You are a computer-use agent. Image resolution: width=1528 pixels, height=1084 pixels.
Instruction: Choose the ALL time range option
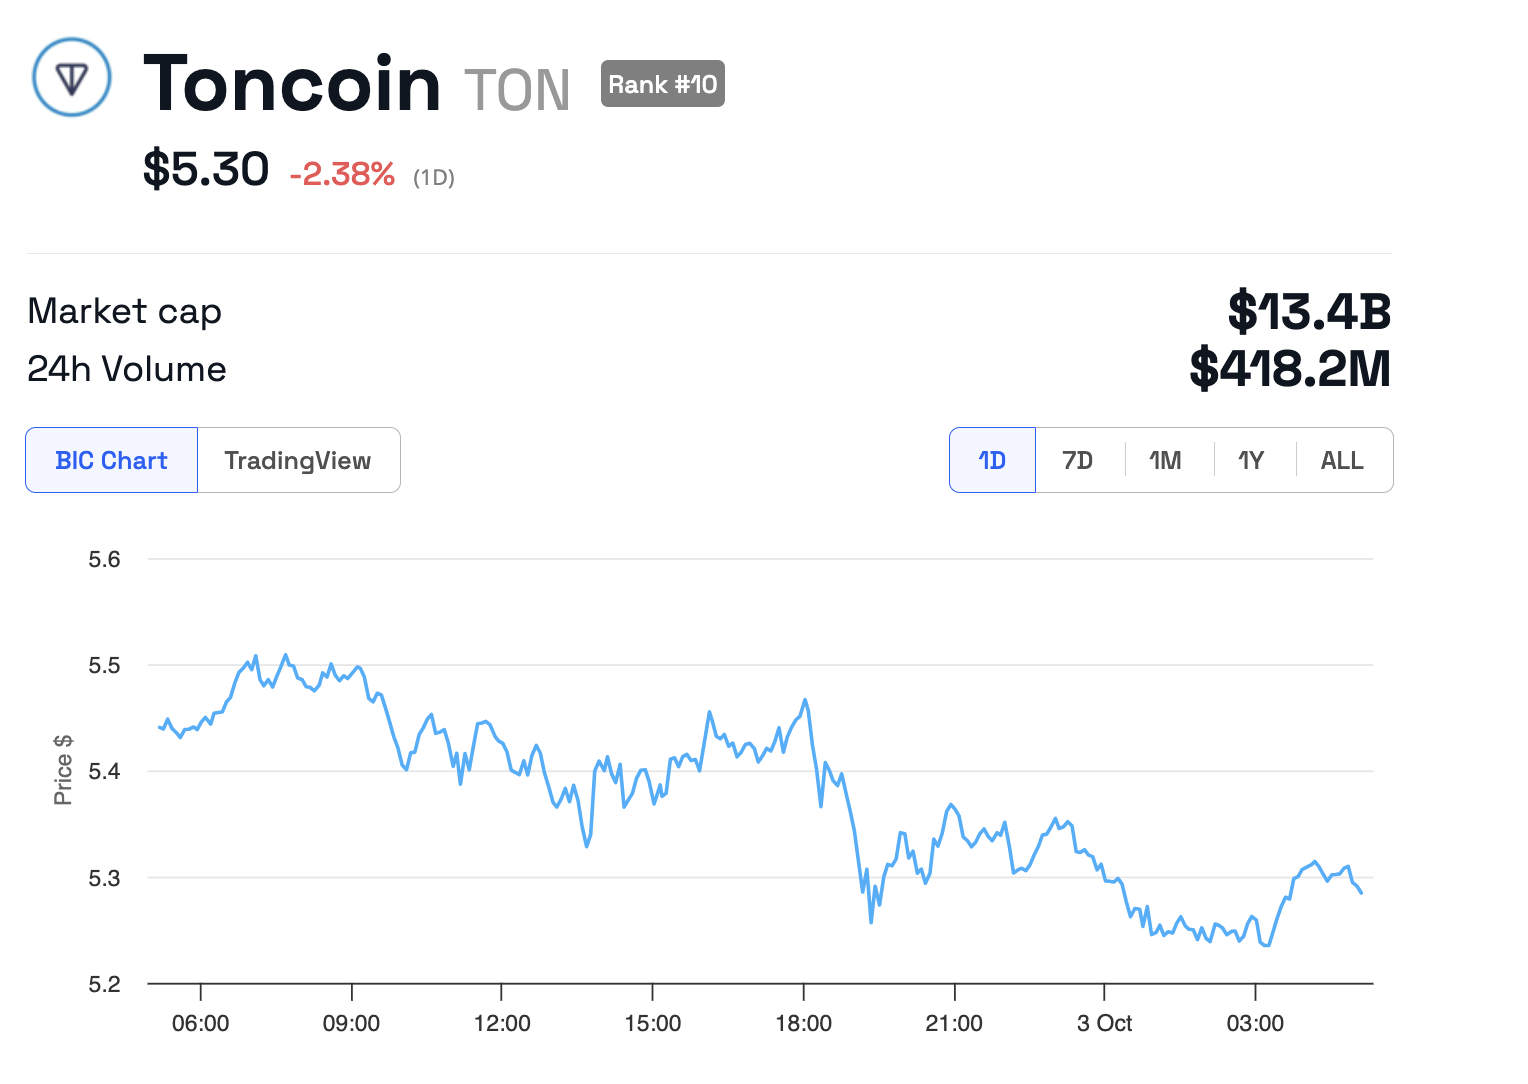[1342, 460]
